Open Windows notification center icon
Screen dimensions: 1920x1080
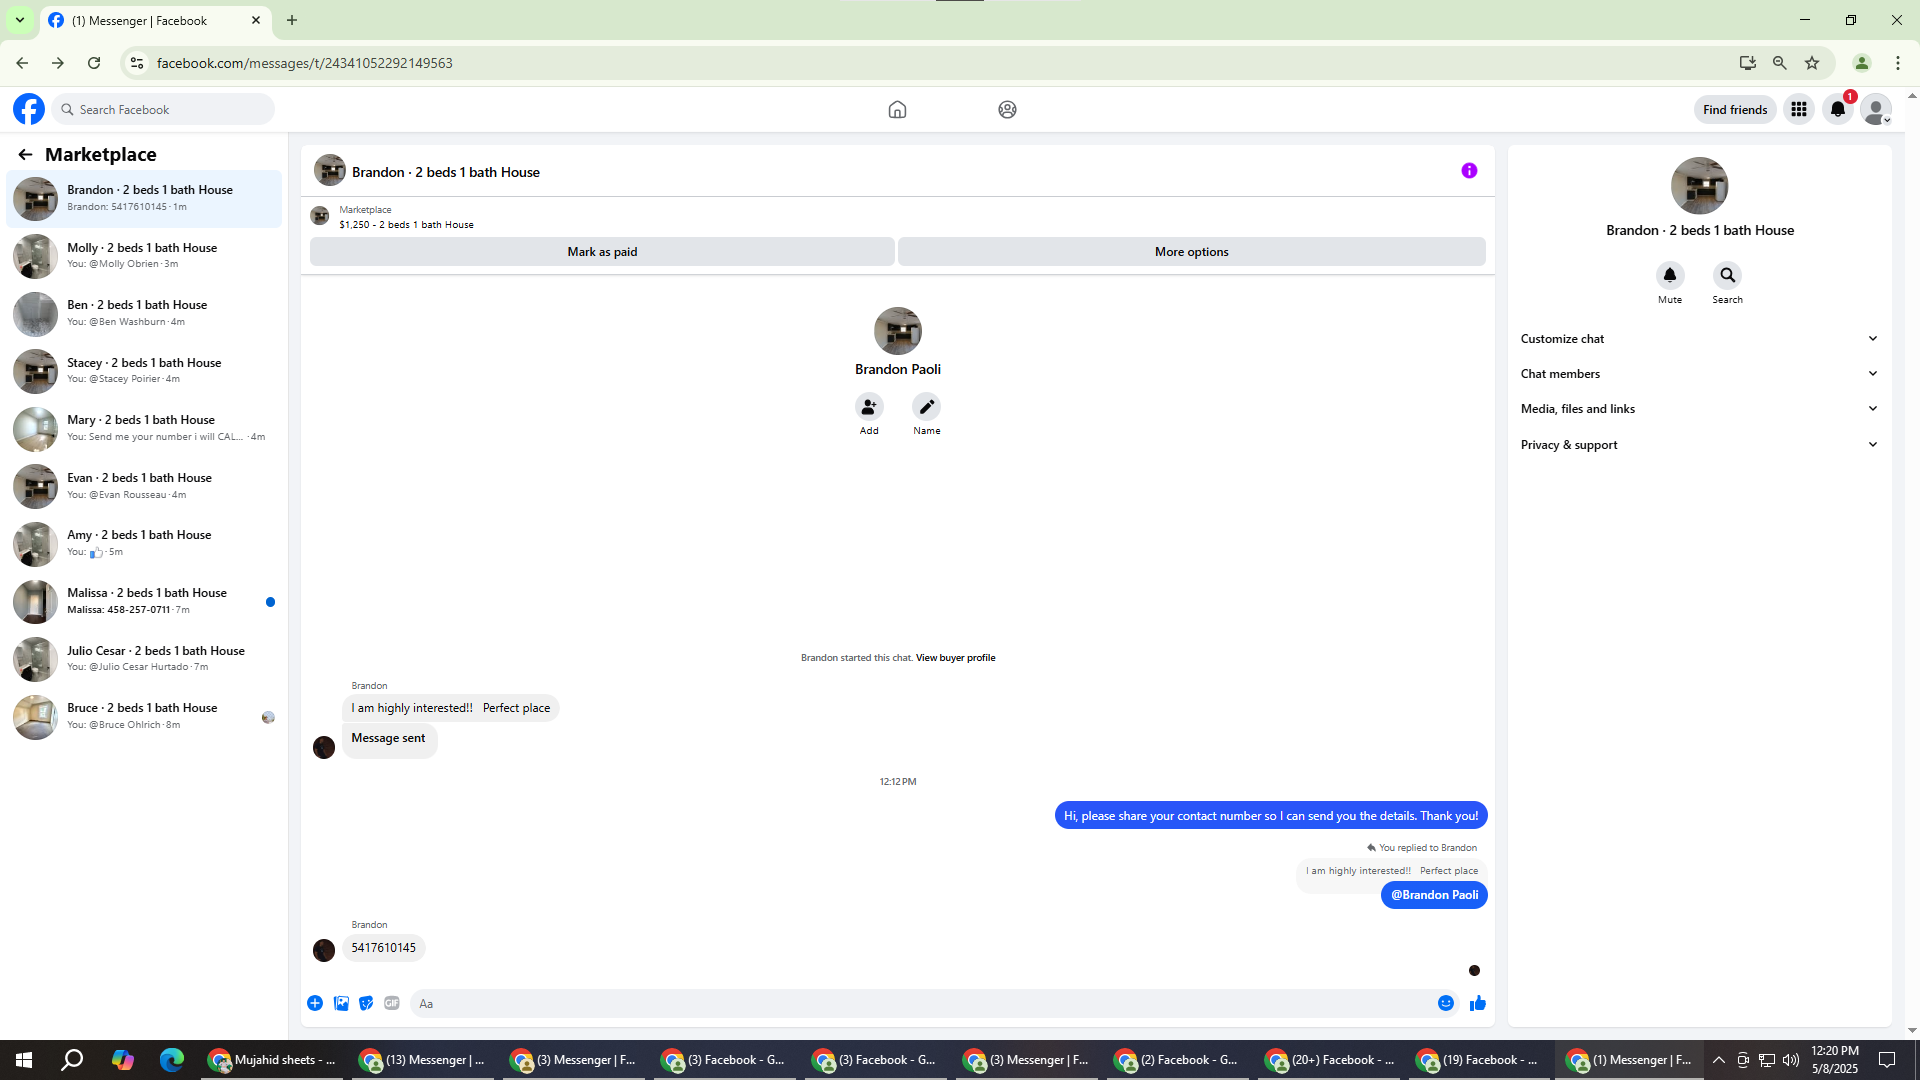[x=1887, y=1060]
